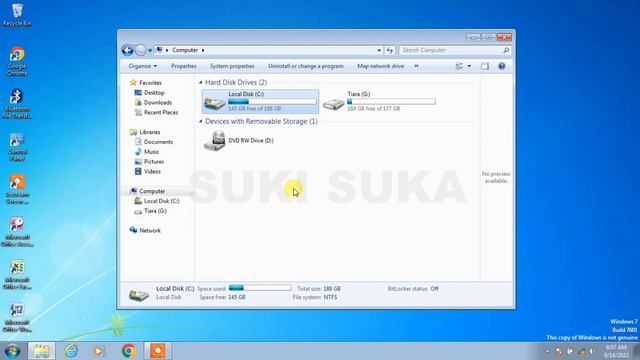Select Local Disk (C:) in the navigation tree
Screen dimensions: 640x360
[161, 201]
